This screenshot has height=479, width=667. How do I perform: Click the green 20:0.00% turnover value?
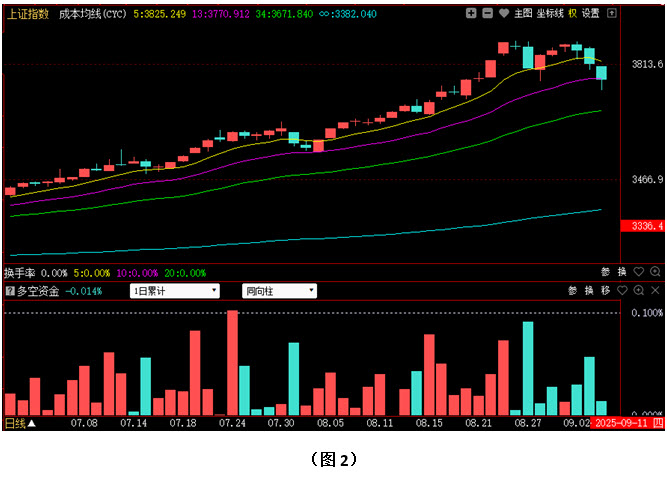(185, 273)
